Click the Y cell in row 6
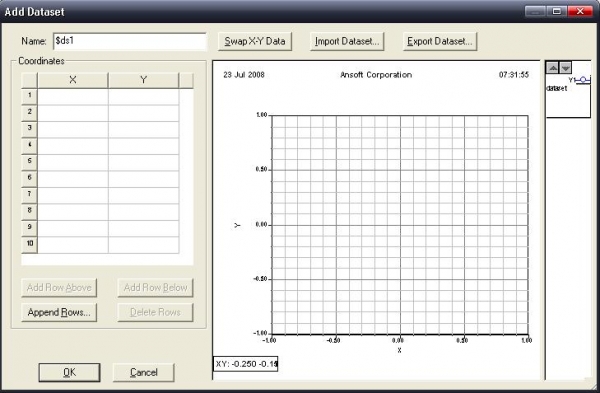The height and width of the screenshot is (393, 600). pos(143,179)
